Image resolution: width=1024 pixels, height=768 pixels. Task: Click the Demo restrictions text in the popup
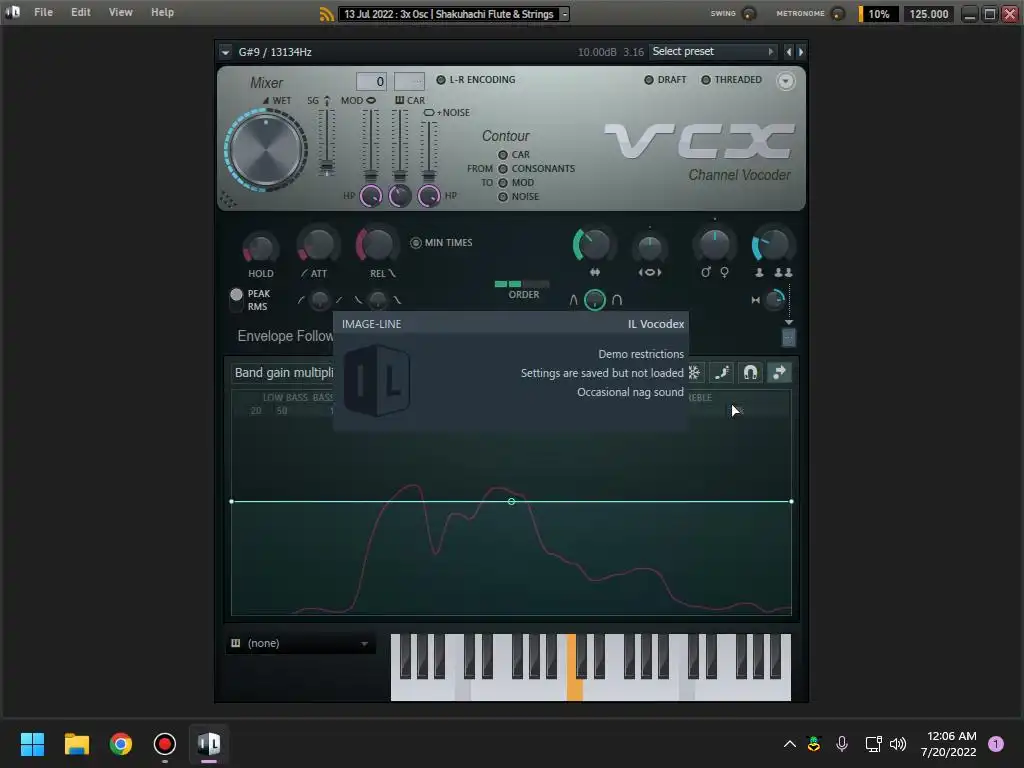point(641,354)
